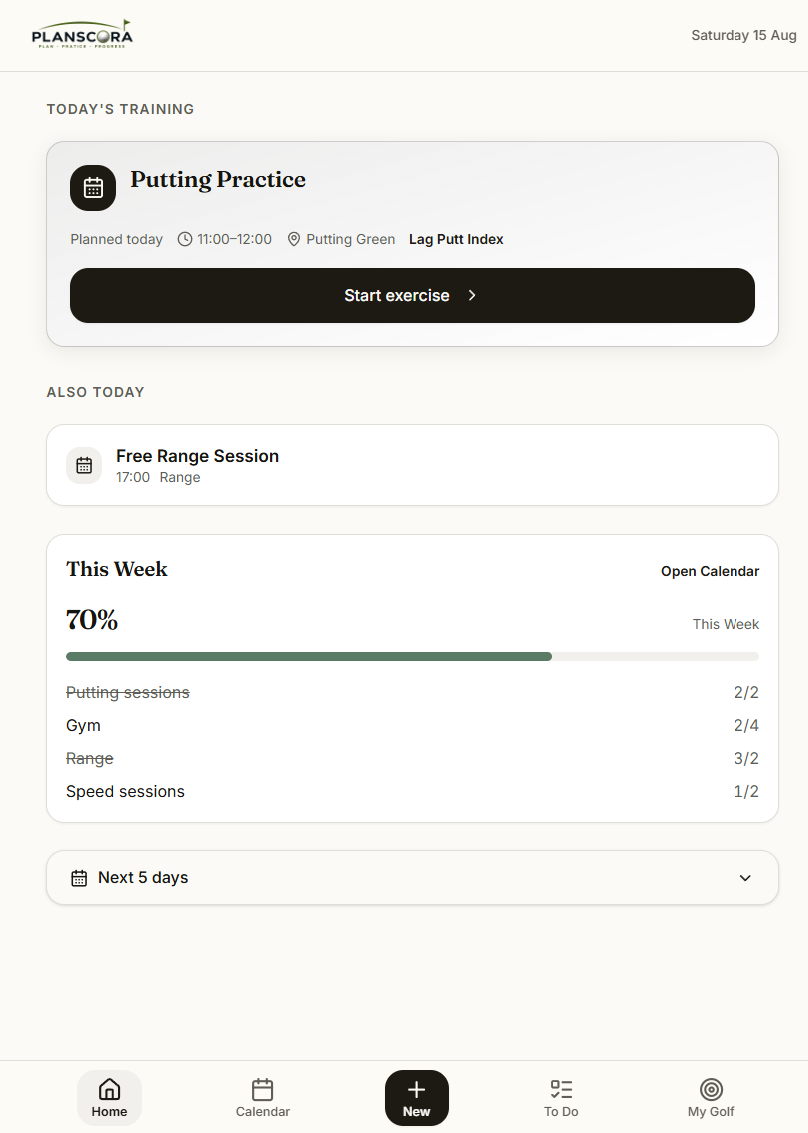Click the Open Calendar link
Screen dimensions: 808x1133
(710, 572)
